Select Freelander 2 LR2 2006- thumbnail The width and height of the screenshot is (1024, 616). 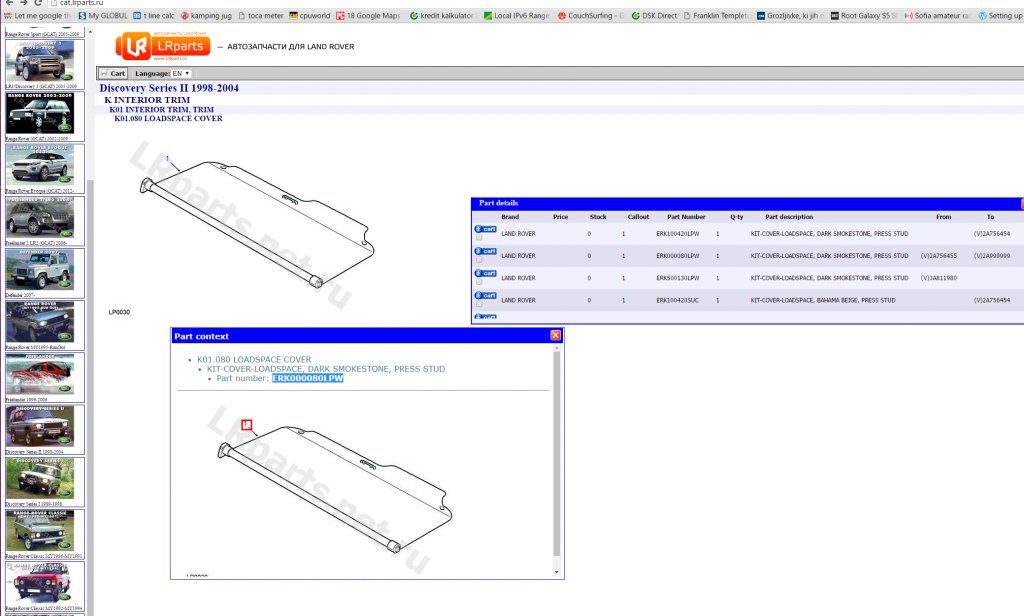(x=44, y=221)
